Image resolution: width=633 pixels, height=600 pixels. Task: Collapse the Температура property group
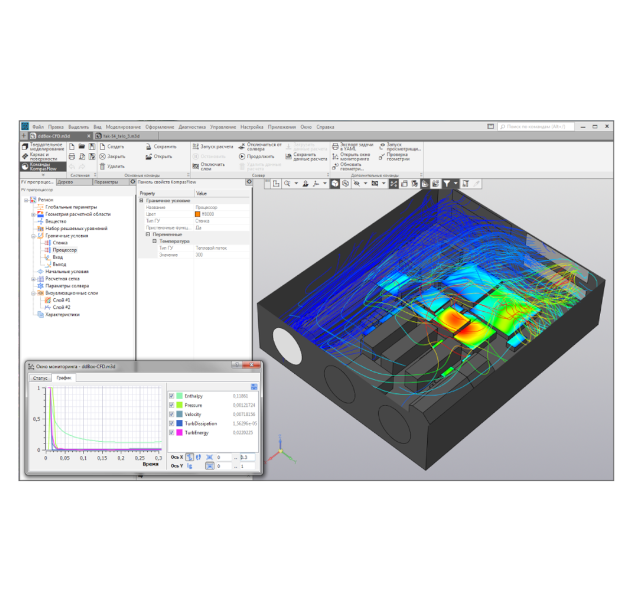(154, 241)
